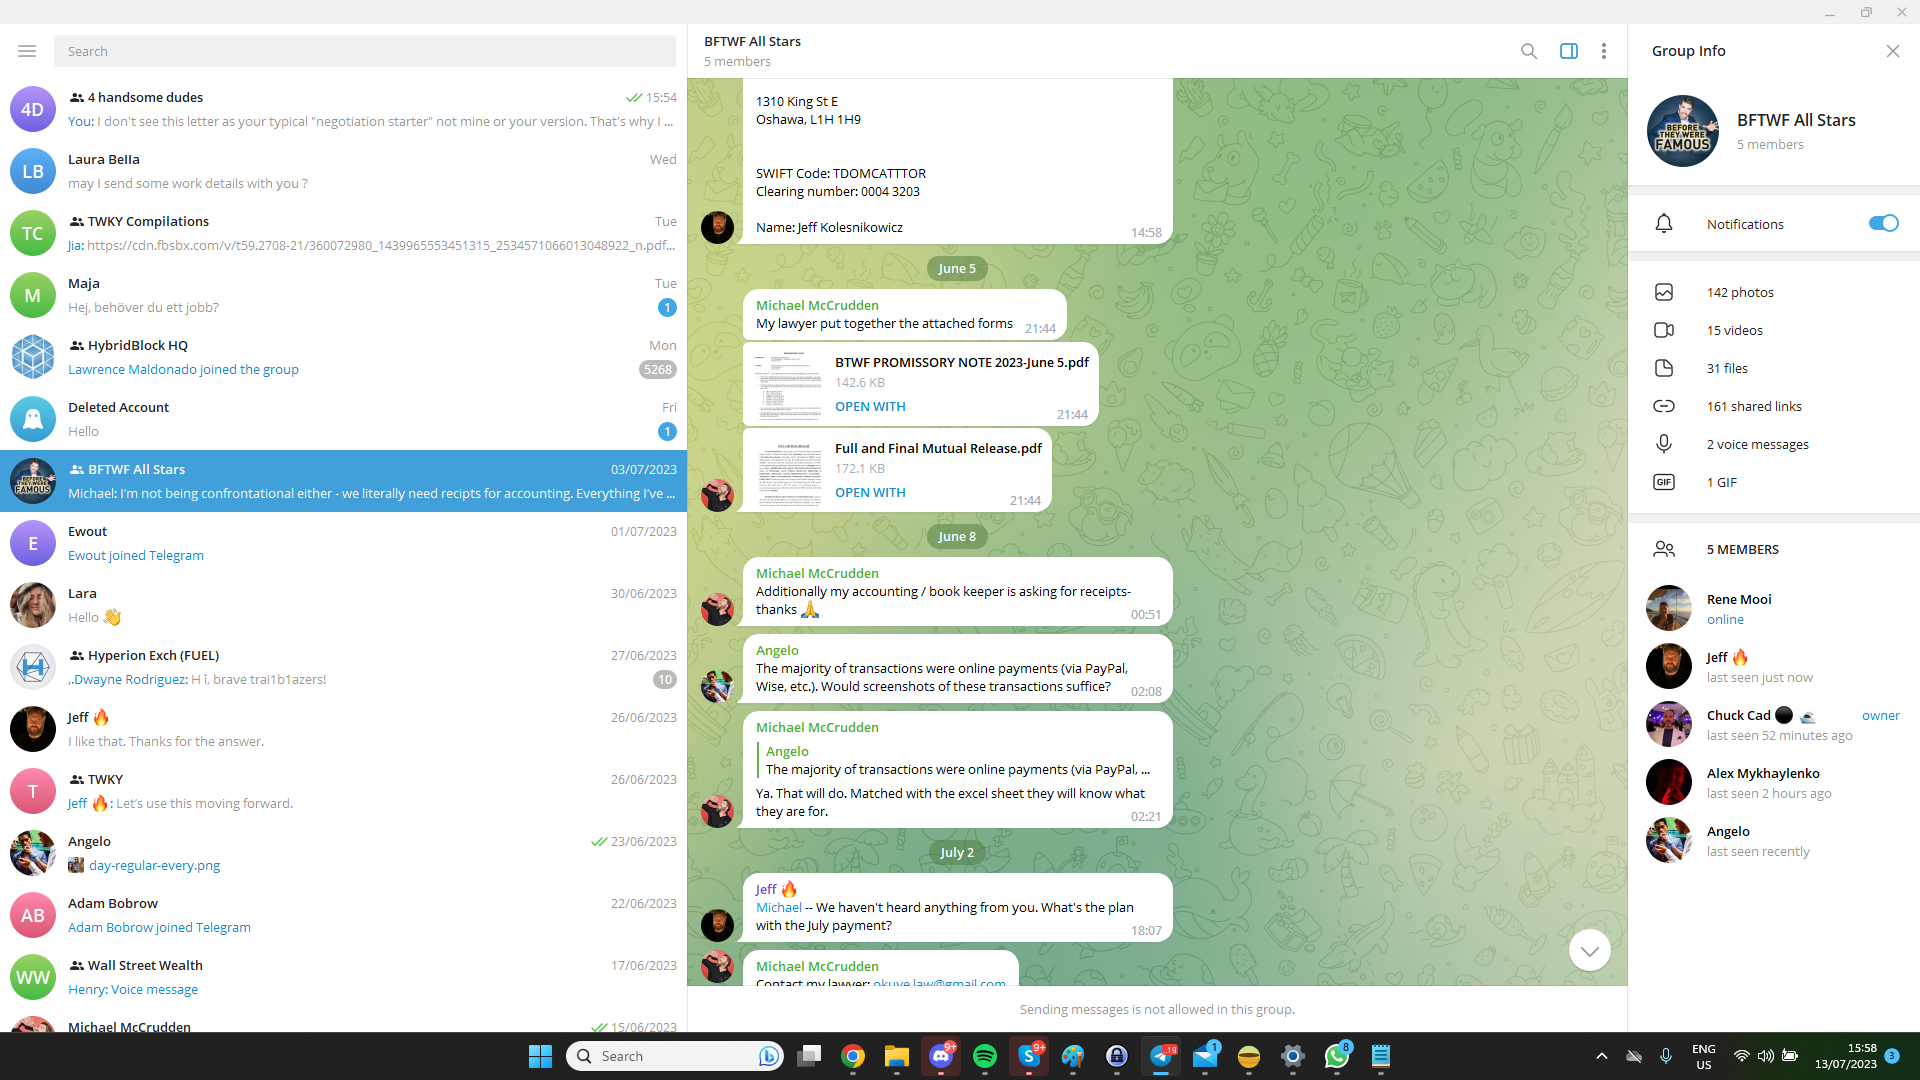Image resolution: width=1920 pixels, height=1080 pixels.
Task: Click OPEN WITH for Mutual Release PDF
Action: pyautogui.click(x=870, y=492)
